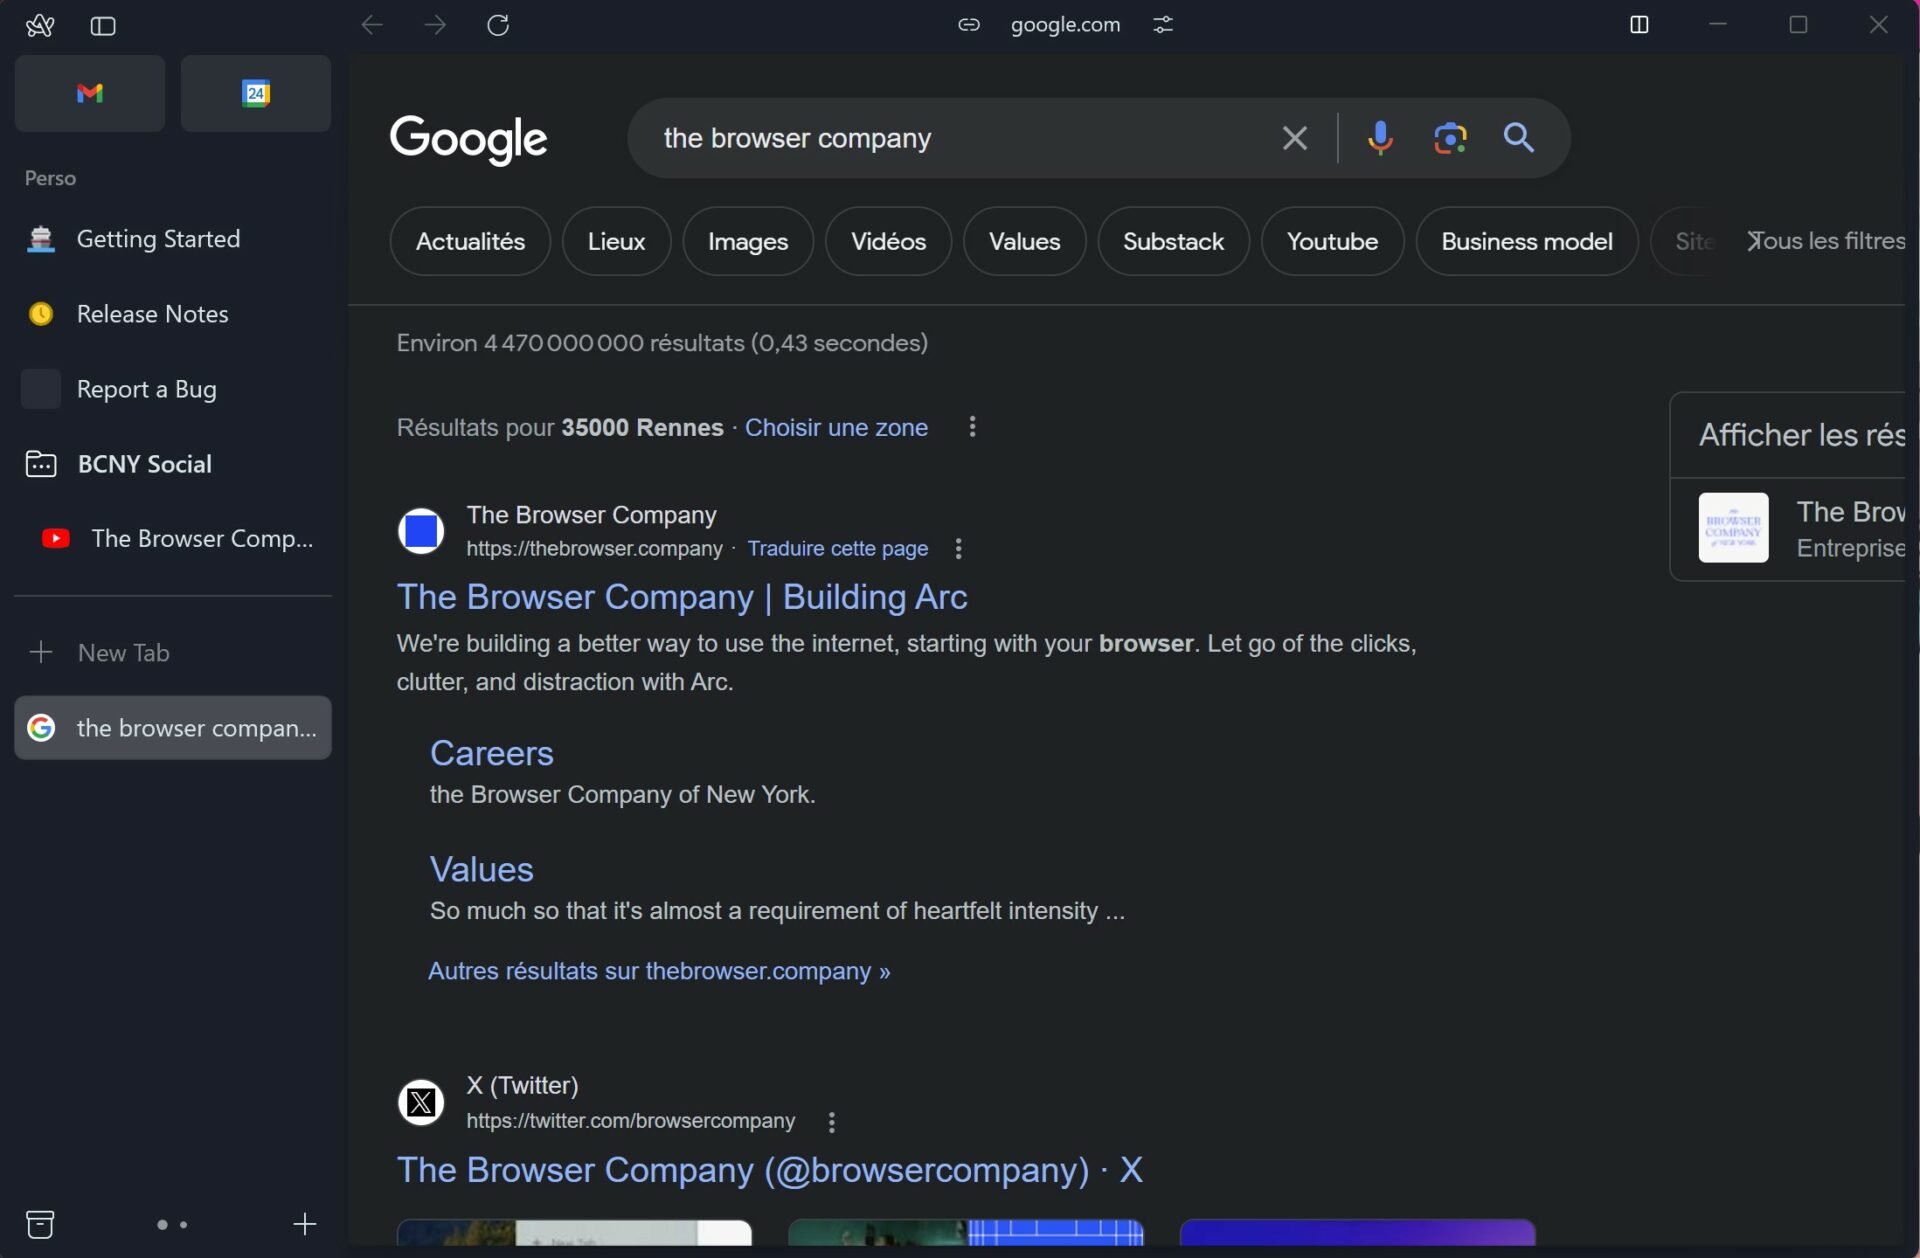Screen dimensions: 1920x1258
Task: Select the active 'the browser compan...' tab
Action: 172,728
